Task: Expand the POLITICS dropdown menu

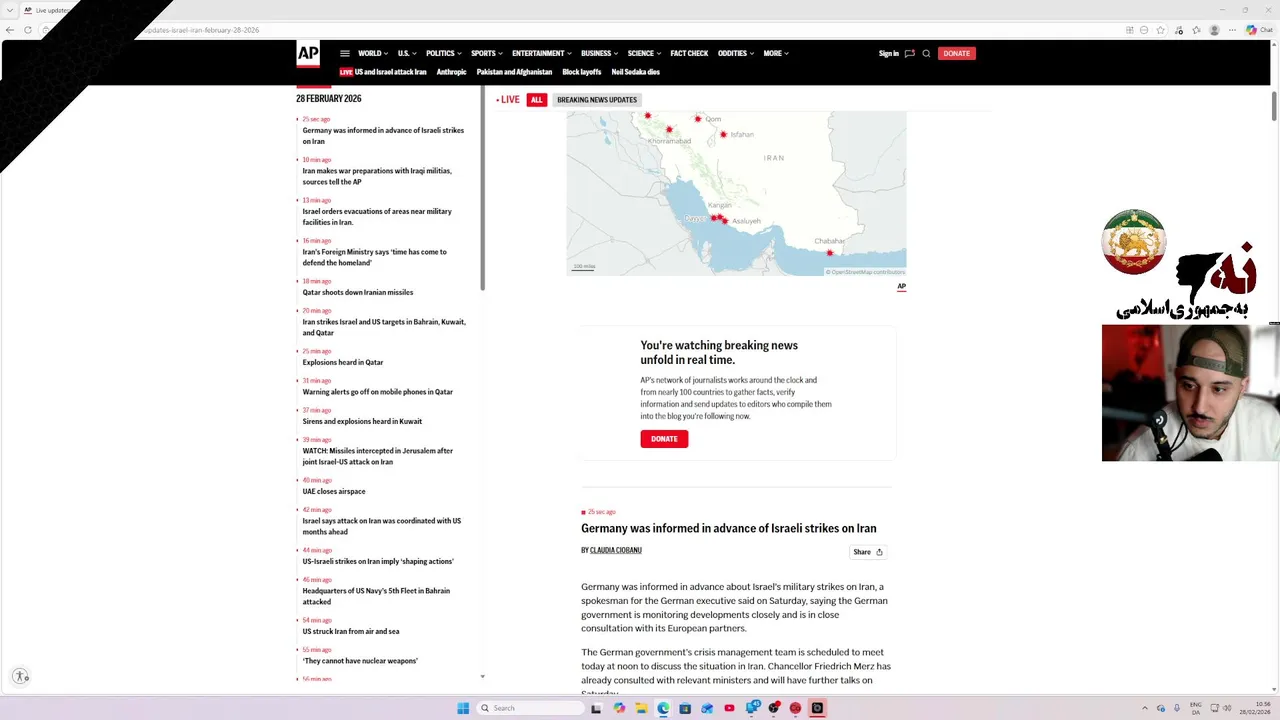Action: (444, 54)
